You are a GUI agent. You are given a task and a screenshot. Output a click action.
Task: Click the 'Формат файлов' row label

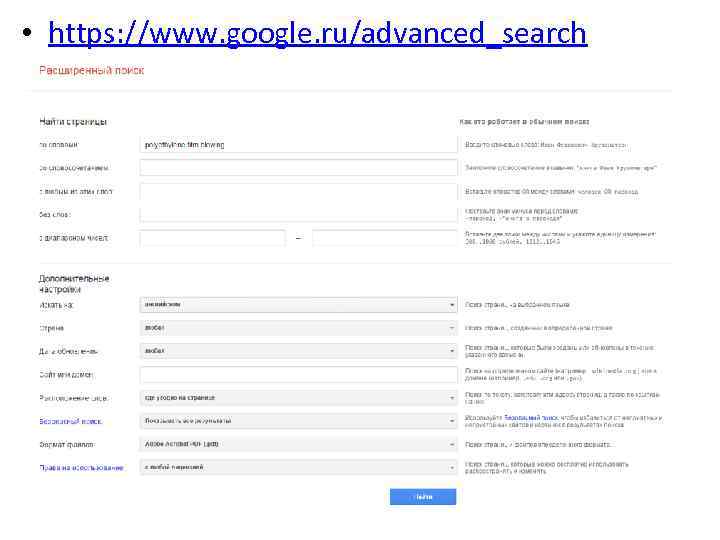[x=67, y=444]
